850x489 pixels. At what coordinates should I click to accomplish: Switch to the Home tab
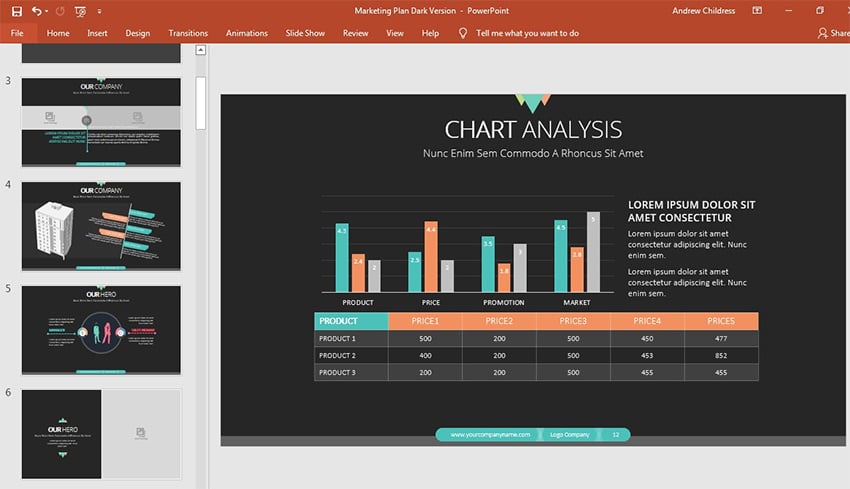tap(58, 33)
